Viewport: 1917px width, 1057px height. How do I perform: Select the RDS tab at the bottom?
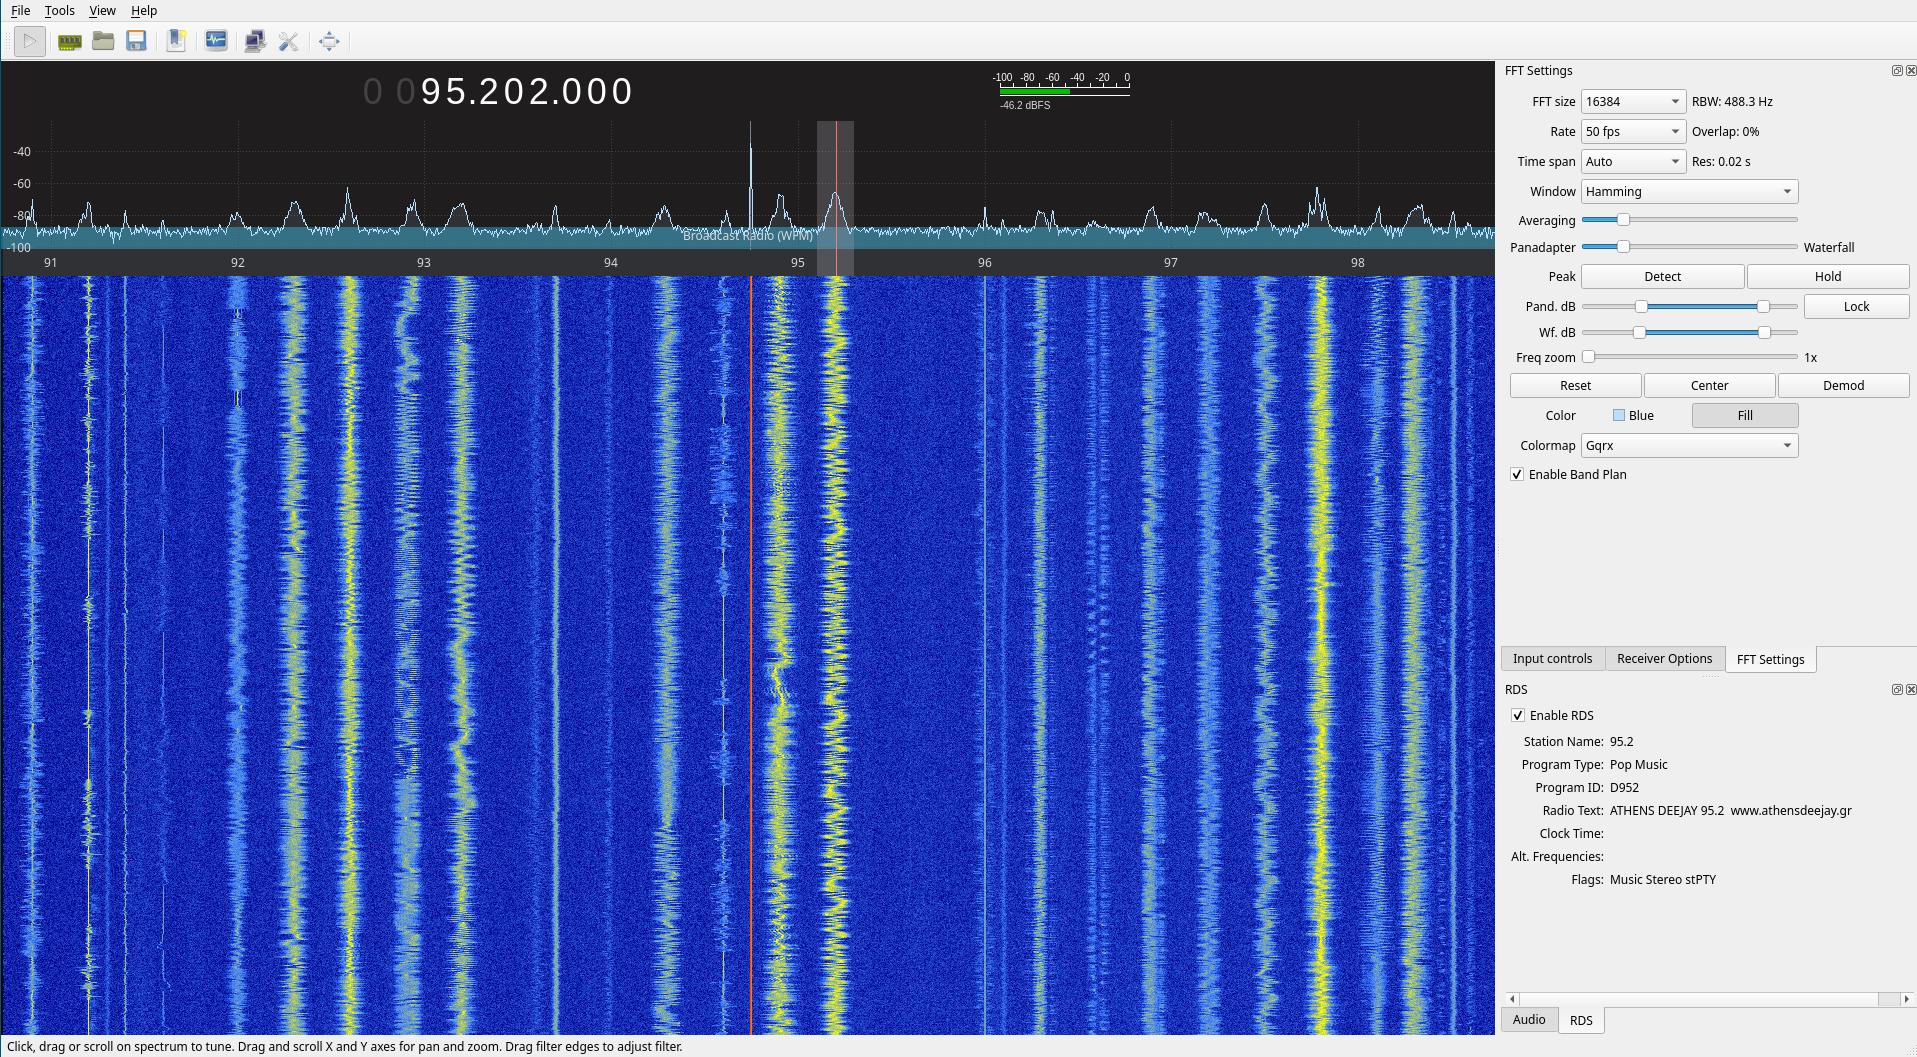click(x=1581, y=1021)
